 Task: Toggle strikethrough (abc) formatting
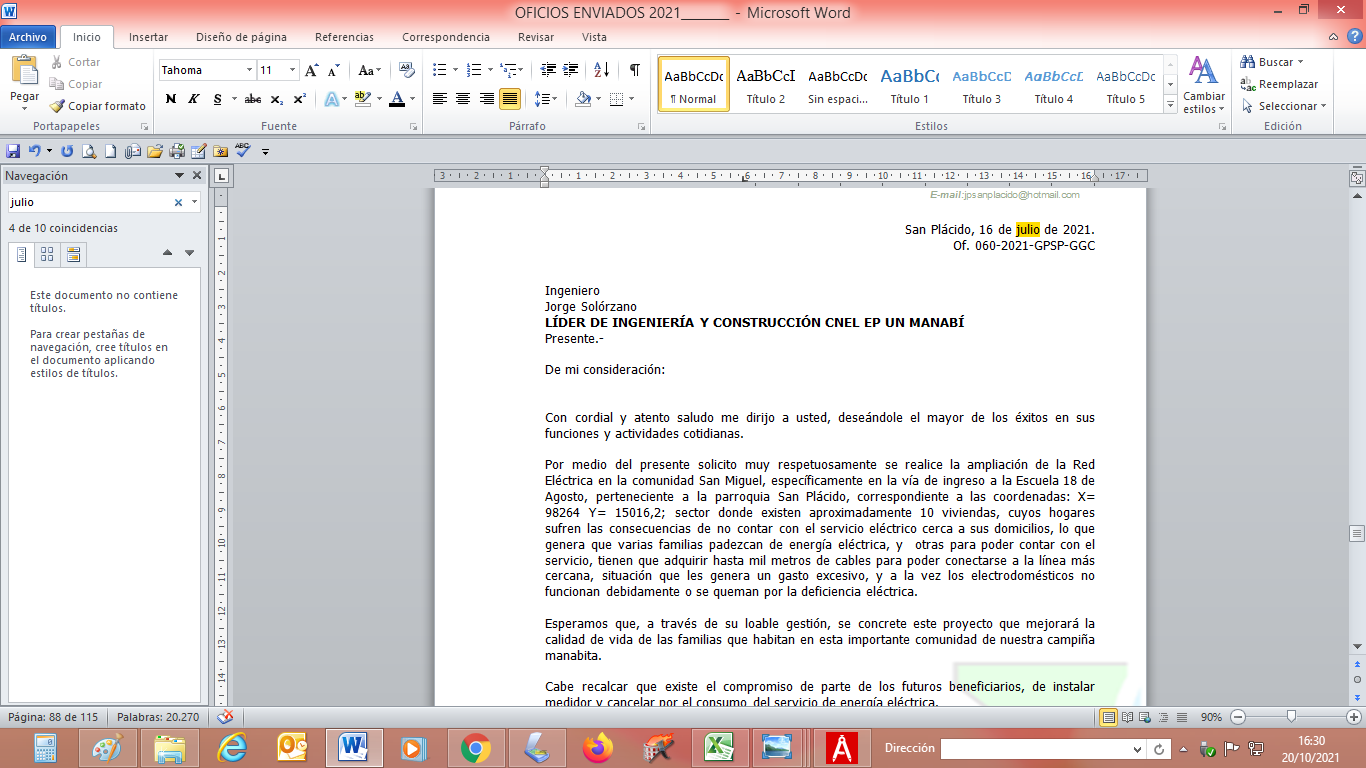pyautogui.click(x=253, y=99)
